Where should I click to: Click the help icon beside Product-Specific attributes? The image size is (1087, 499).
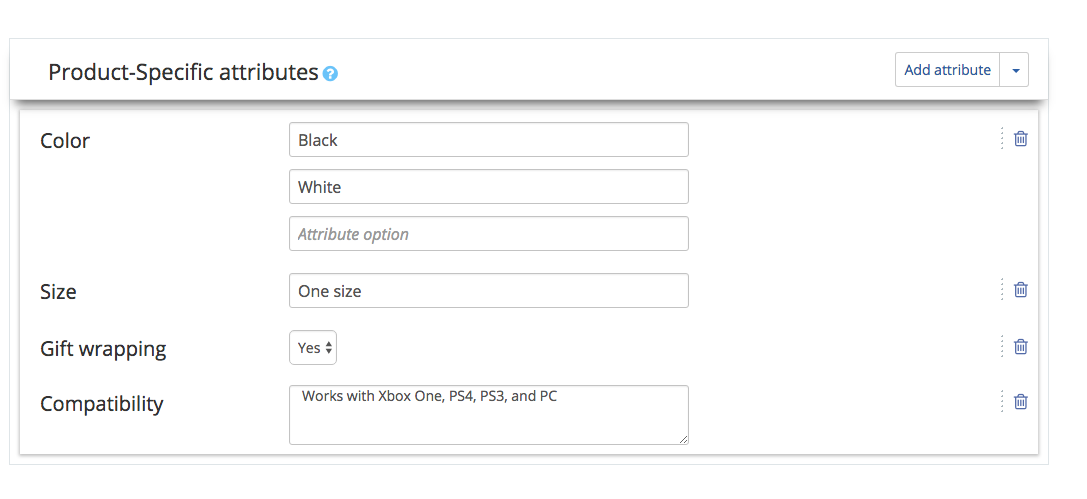(331, 74)
